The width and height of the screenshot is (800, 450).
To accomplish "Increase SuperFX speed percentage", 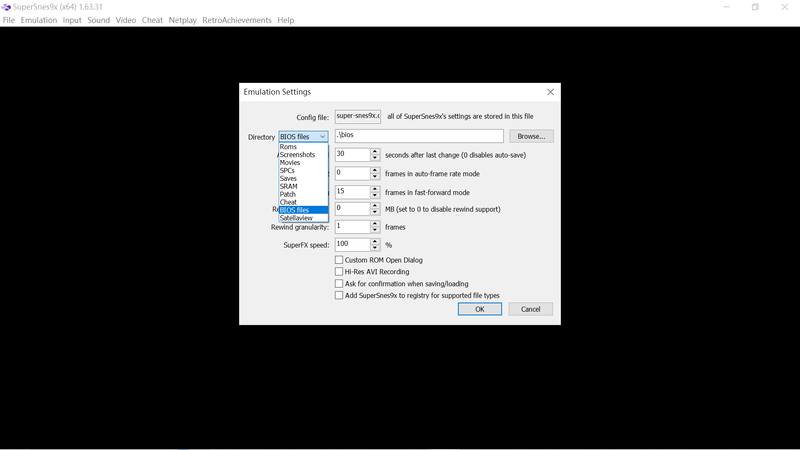I will point(375,241).
